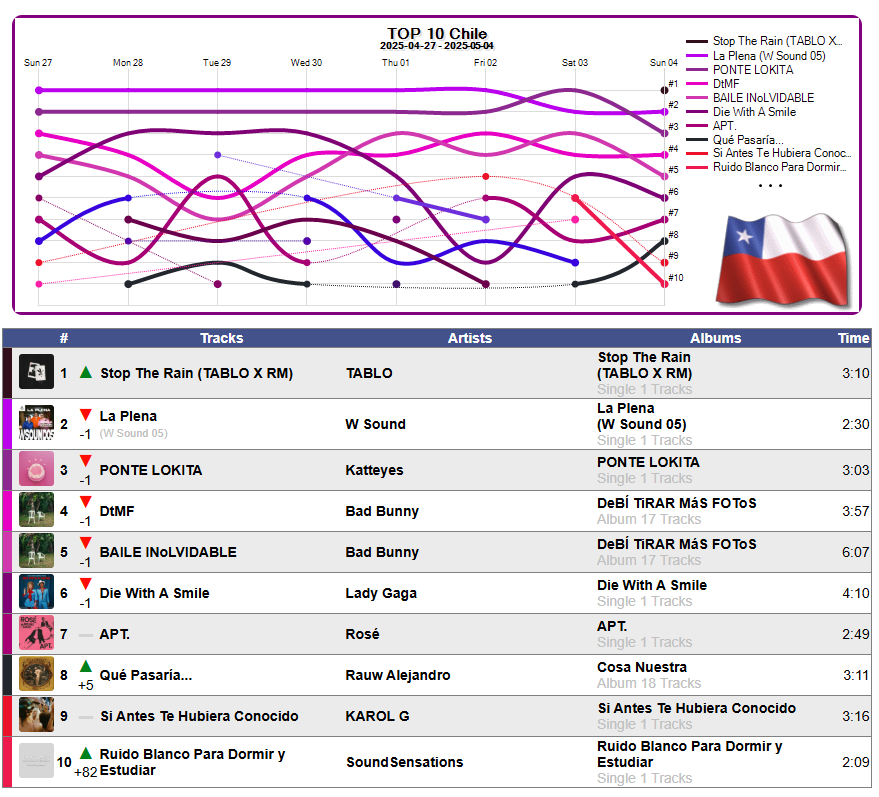
Task: Open track title PONTE LOKITA
Action: [151, 470]
